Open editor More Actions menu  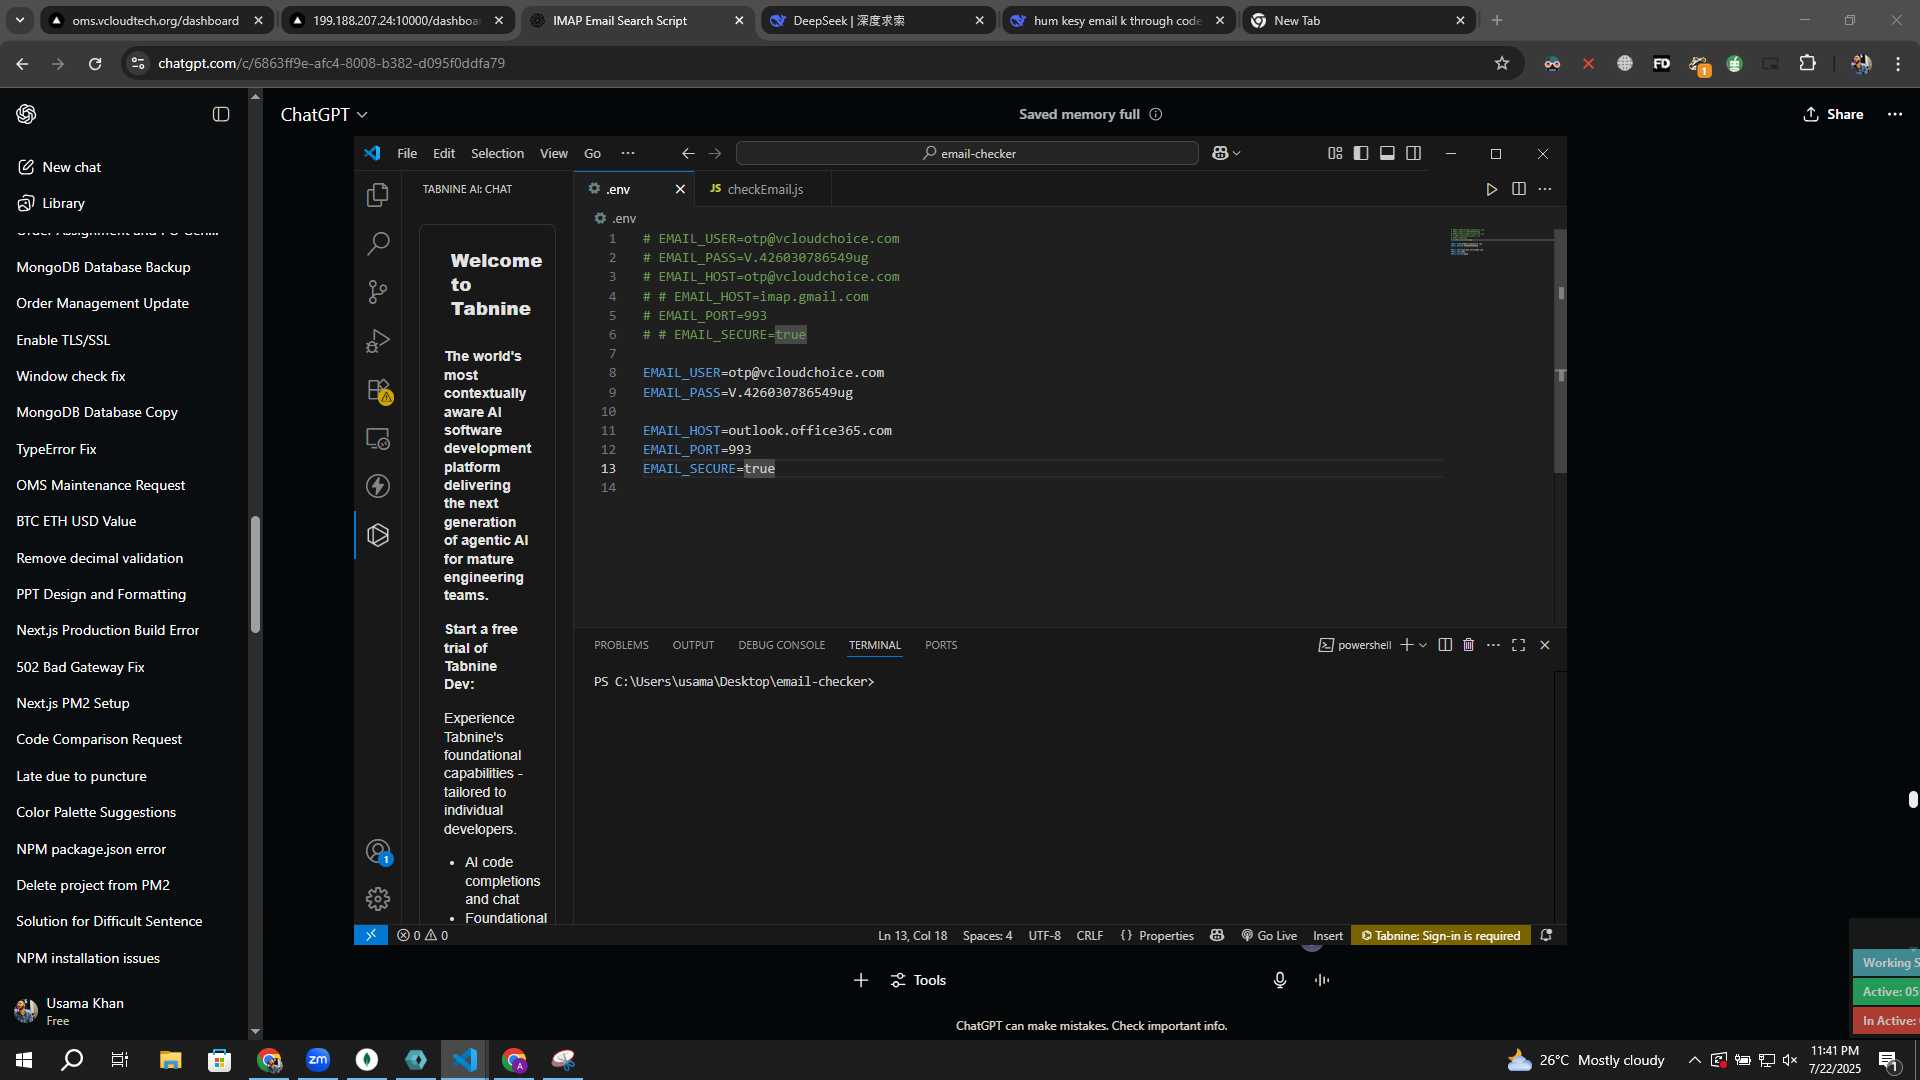point(1545,189)
